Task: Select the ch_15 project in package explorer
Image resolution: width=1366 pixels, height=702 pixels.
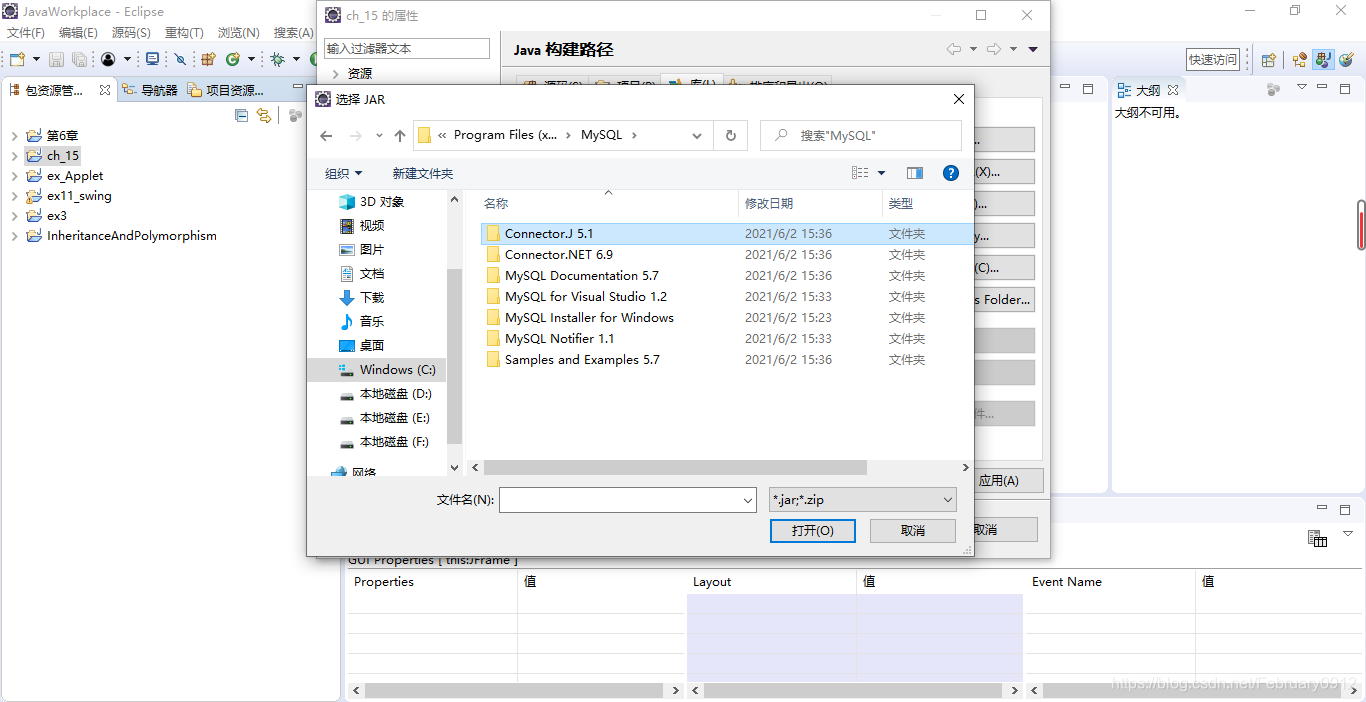Action: click(62, 156)
